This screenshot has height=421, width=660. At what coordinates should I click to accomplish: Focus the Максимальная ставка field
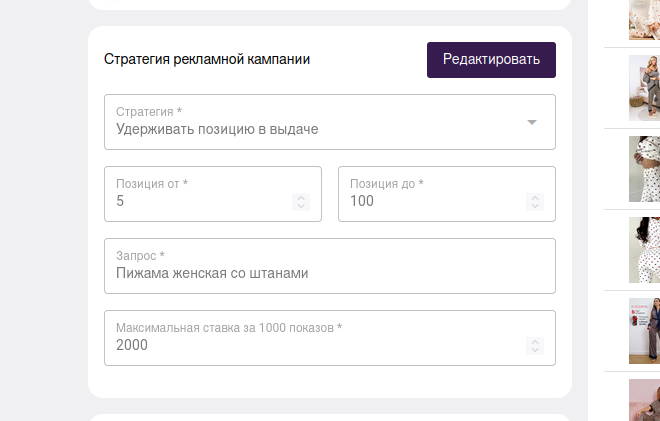(x=330, y=338)
